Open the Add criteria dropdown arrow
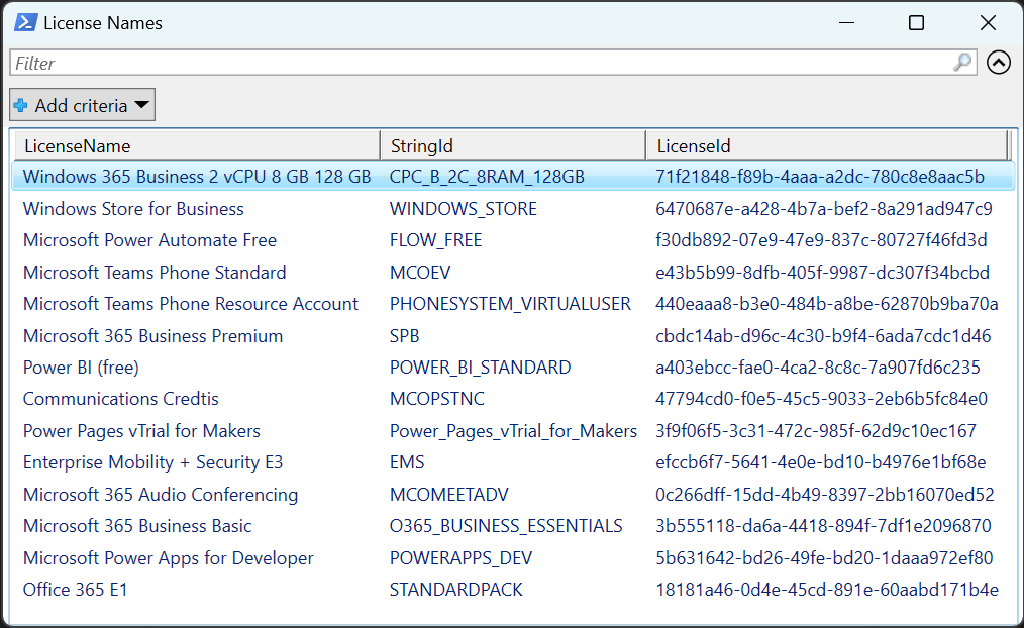This screenshot has width=1024, height=628. (x=142, y=104)
